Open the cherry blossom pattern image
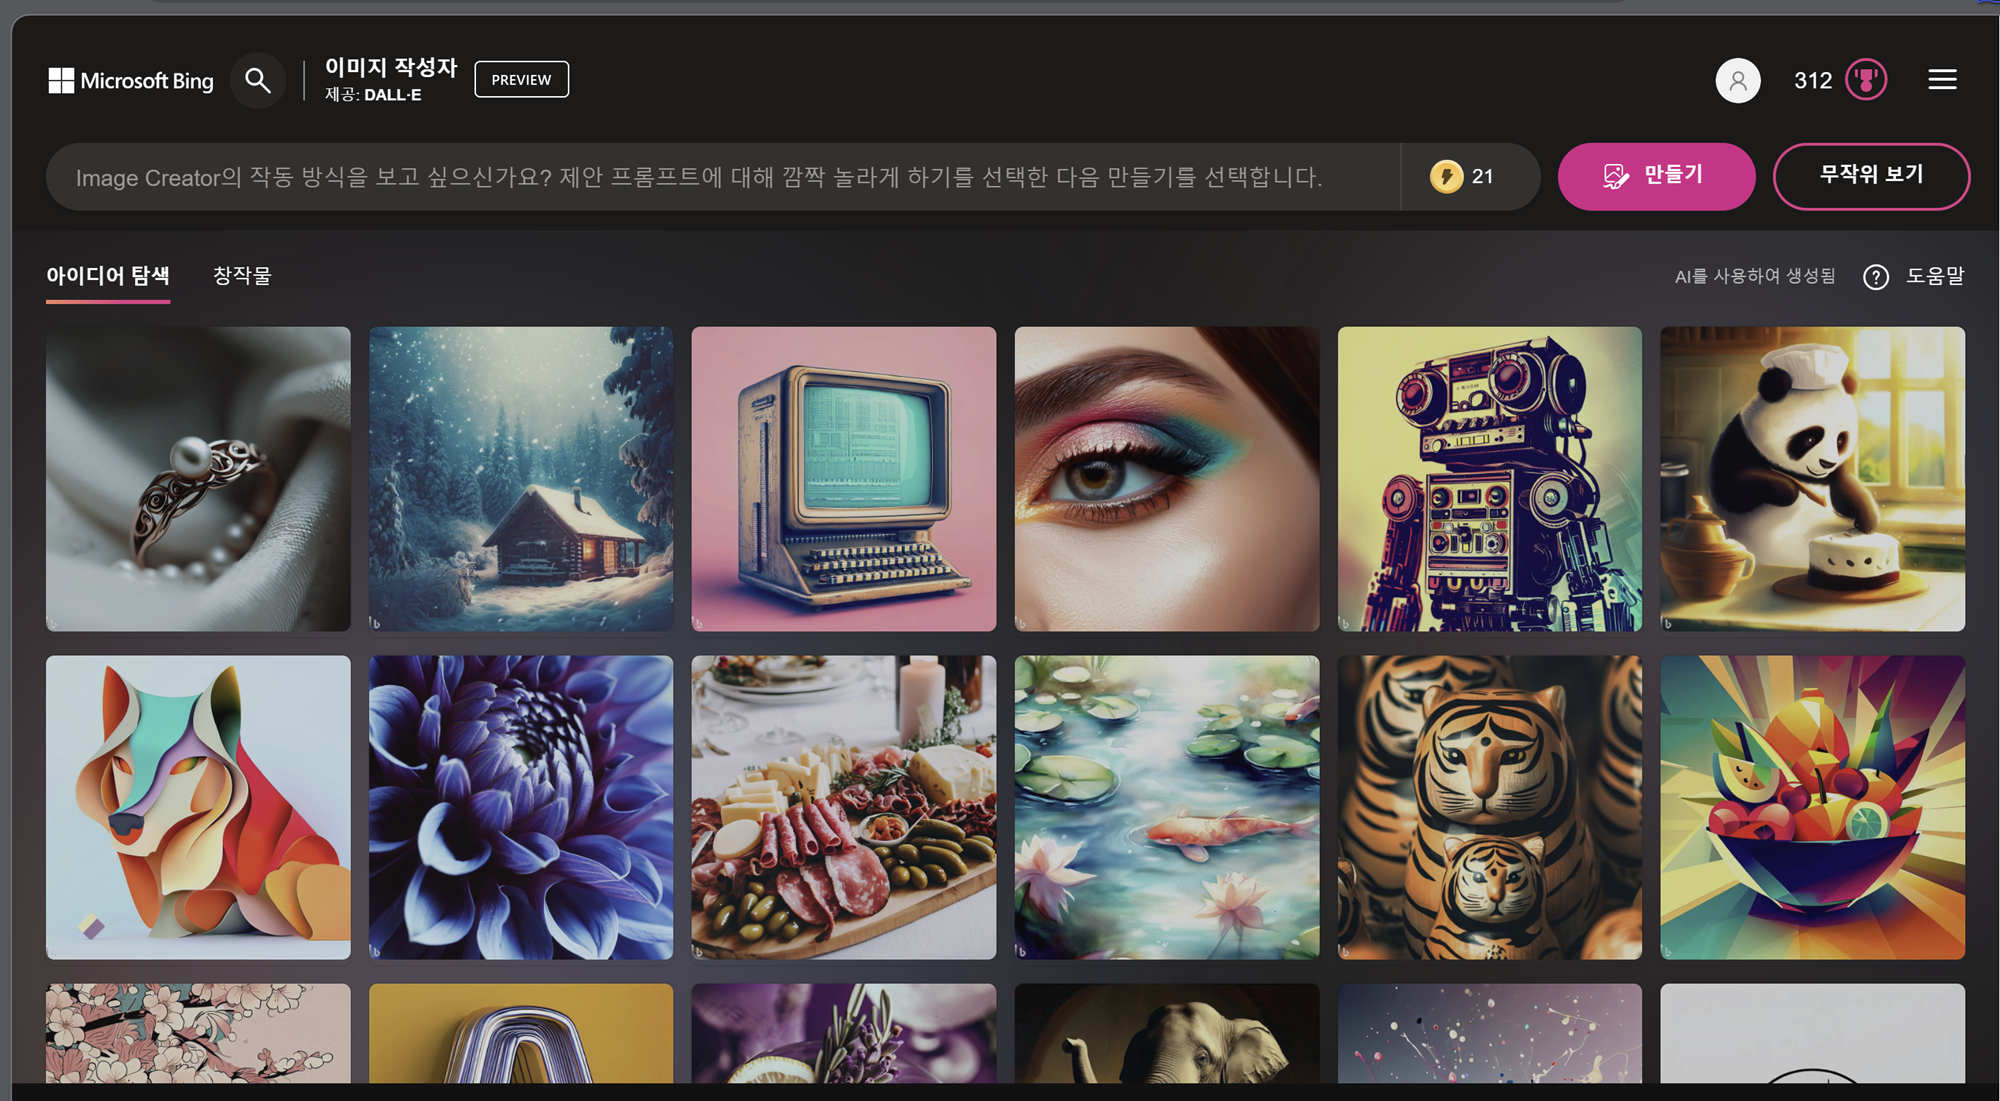This screenshot has height=1101, width=2000. tap(198, 1033)
